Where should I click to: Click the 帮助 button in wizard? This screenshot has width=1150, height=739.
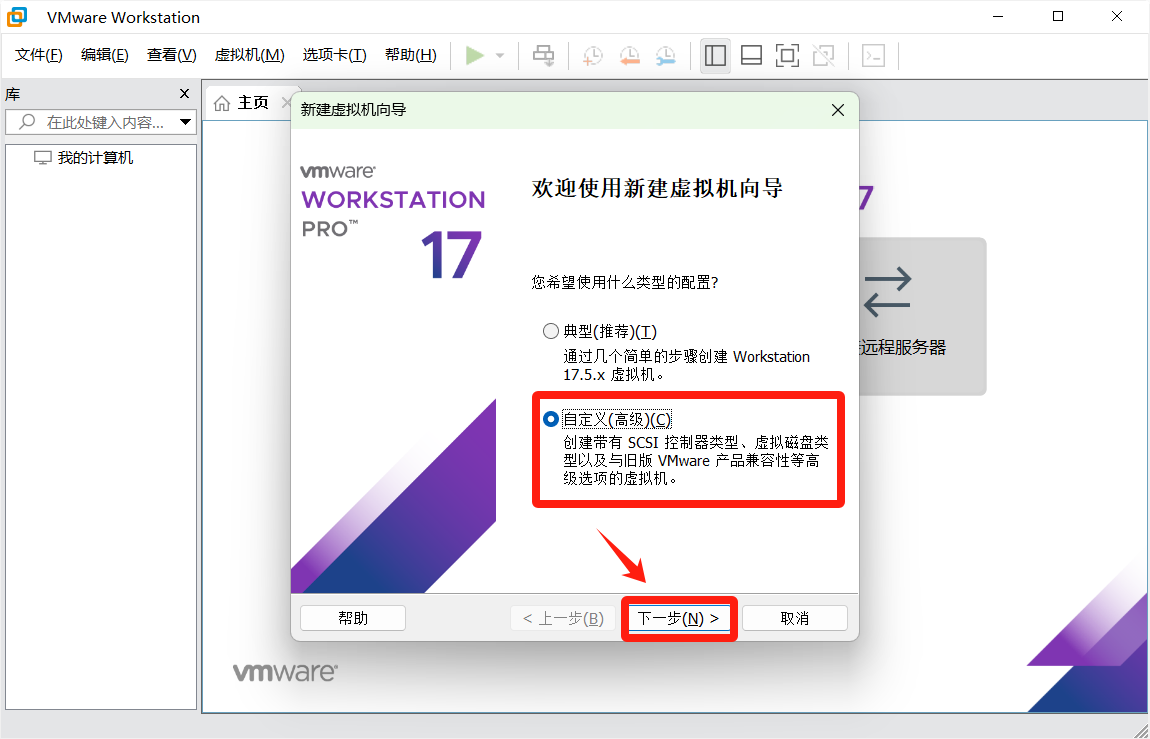353,618
